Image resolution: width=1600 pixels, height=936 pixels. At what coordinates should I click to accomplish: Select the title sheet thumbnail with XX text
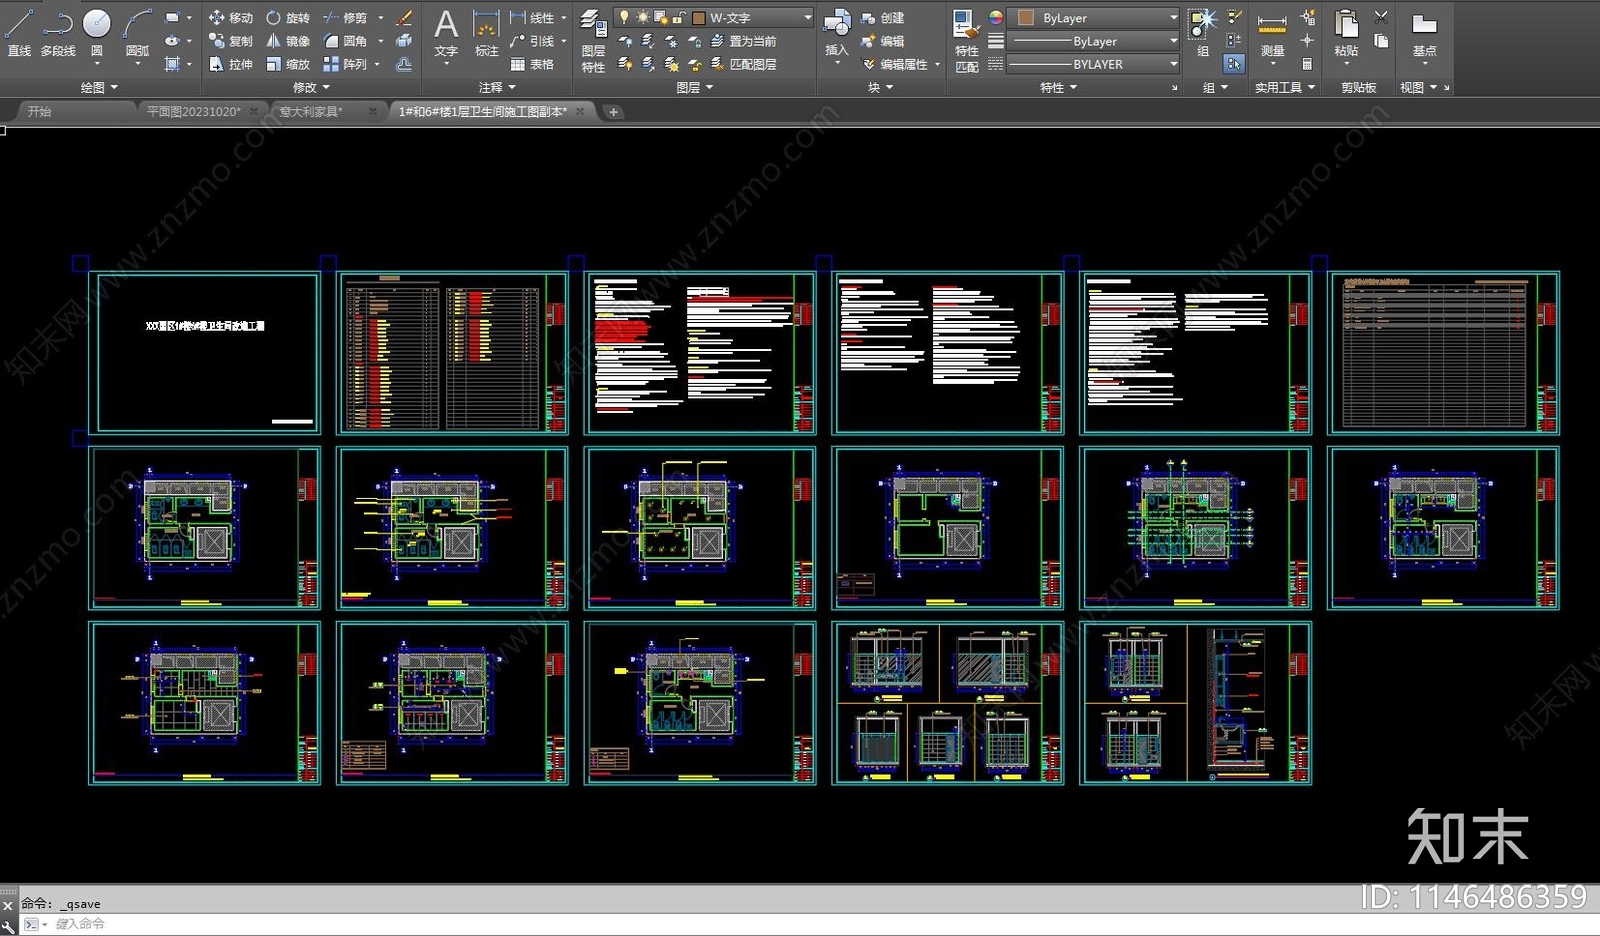pyautogui.click(x=205, y=353)
